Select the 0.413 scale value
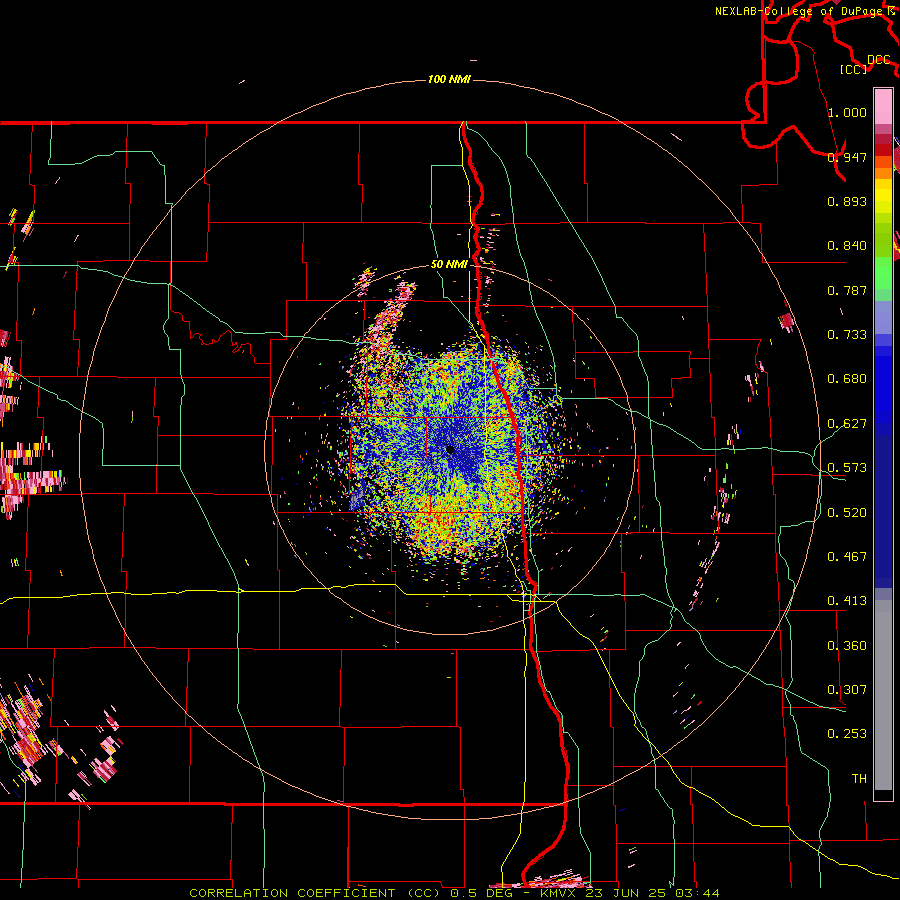The height and width of the screenshot is (900, 900). tap(847, 601)
